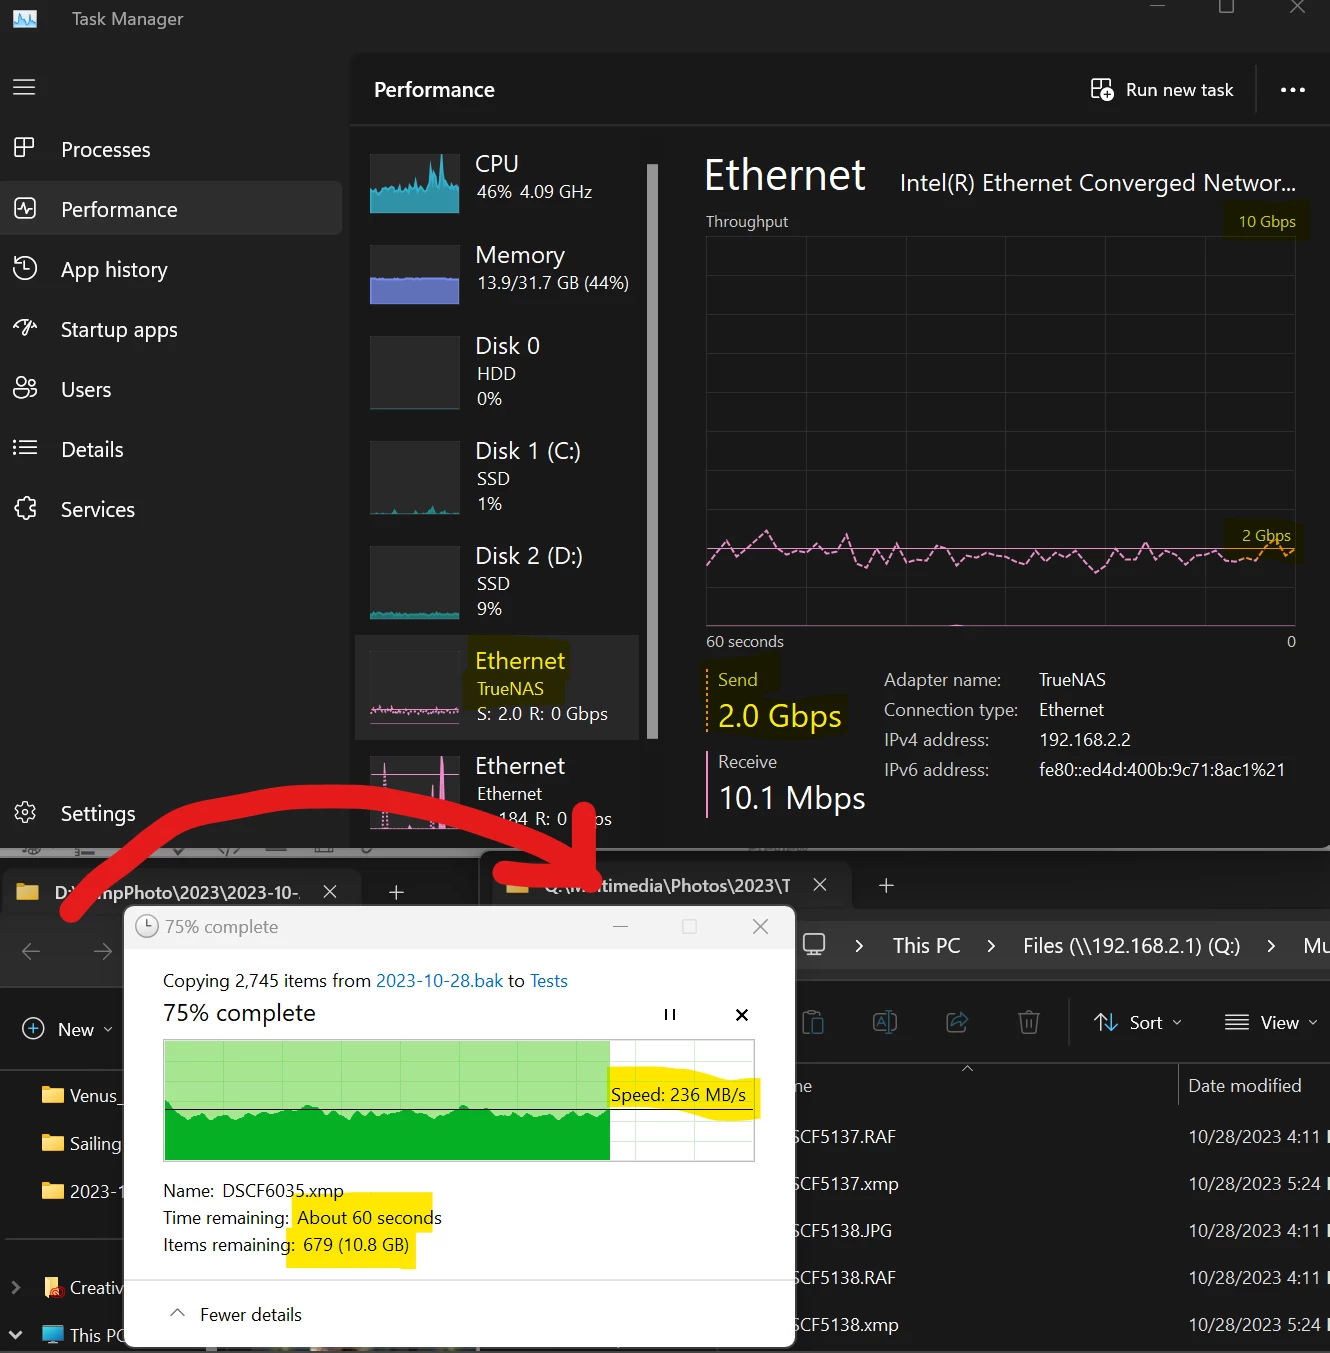Screen dimensions: 1330x1353
Task: Click the Users people icon
Action: click(x=25, y=388)
